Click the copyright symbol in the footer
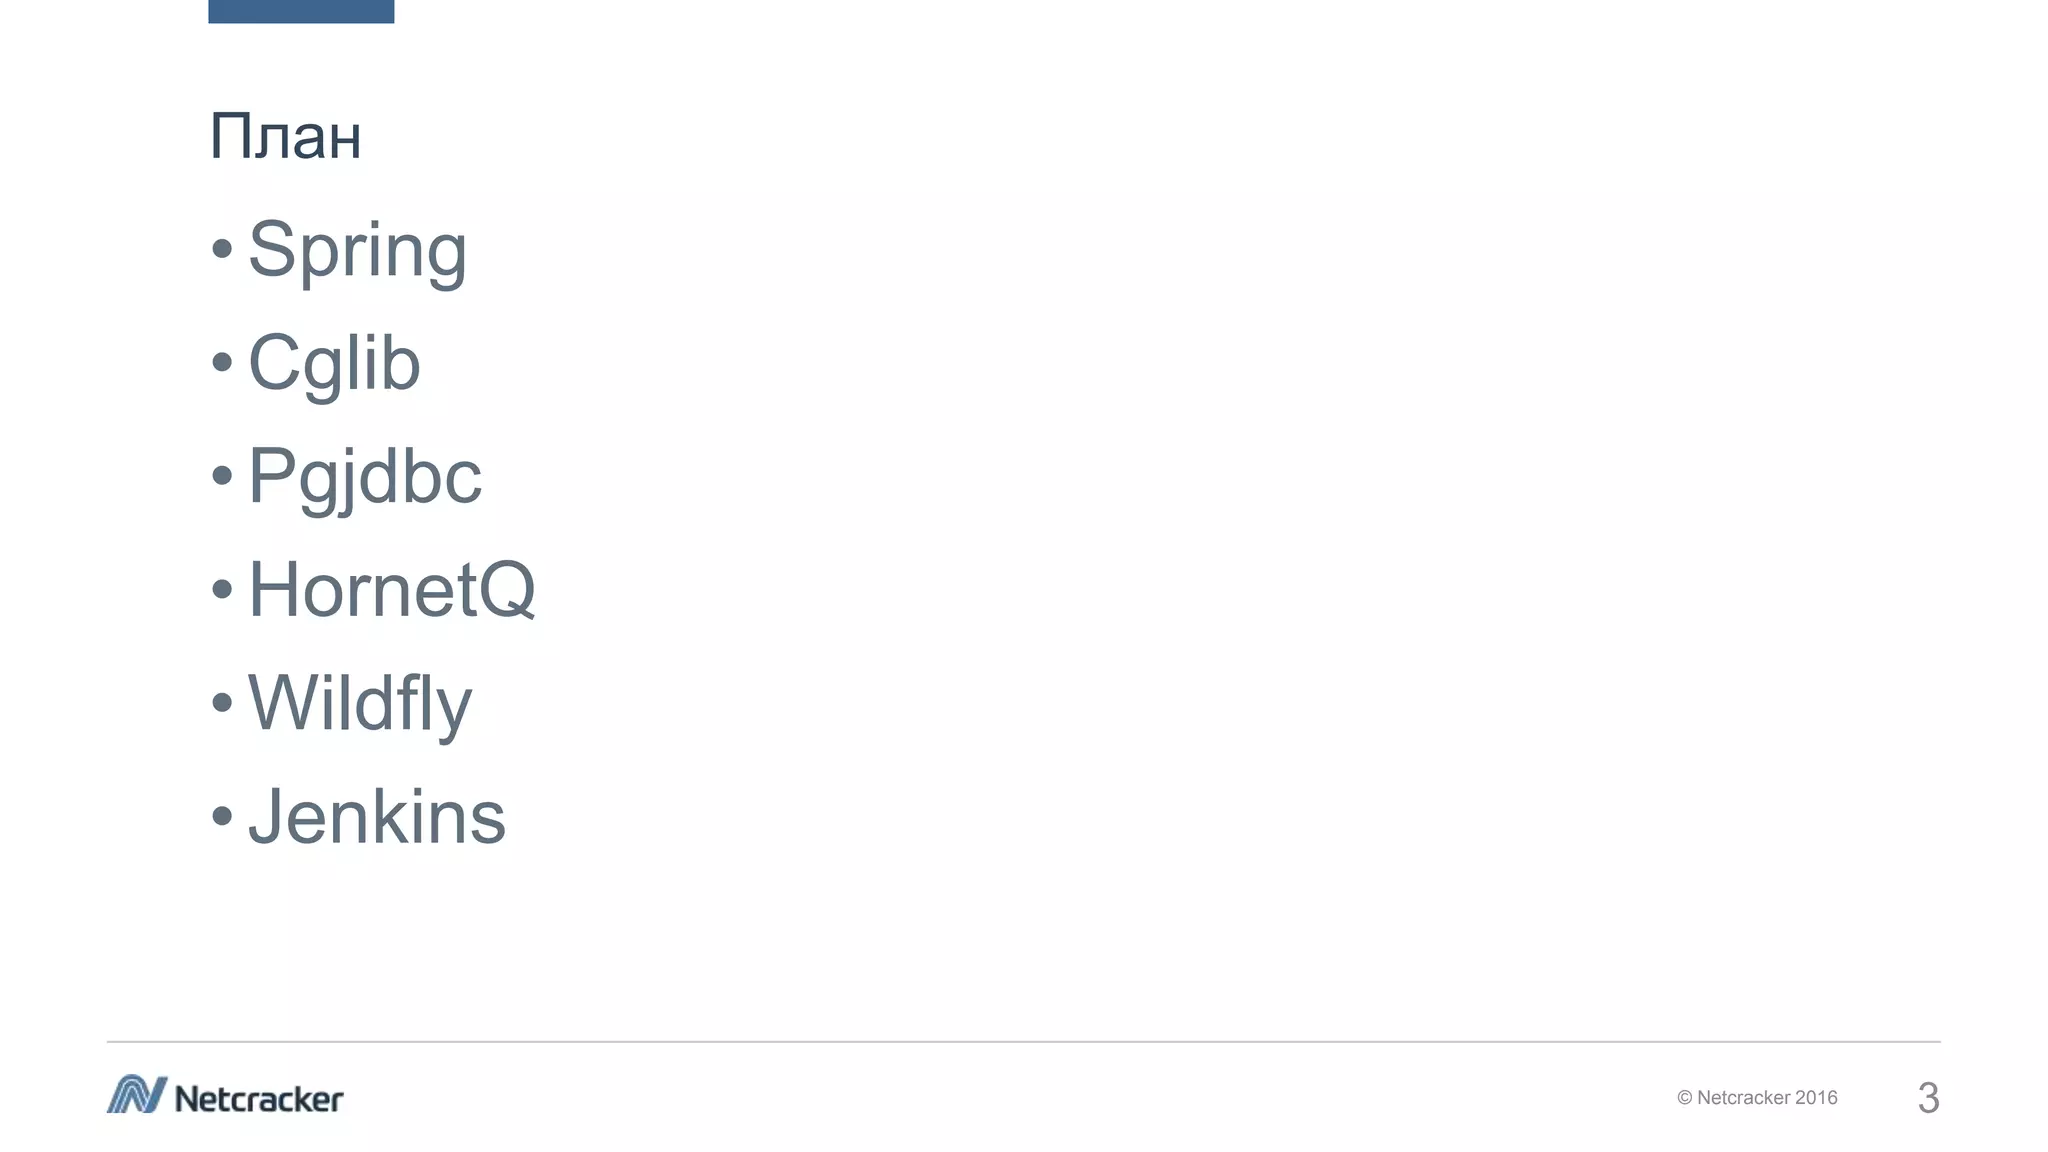Image resolution: width=2048 pixels, height=1152 pixels. click(x=1684, y=1098)
